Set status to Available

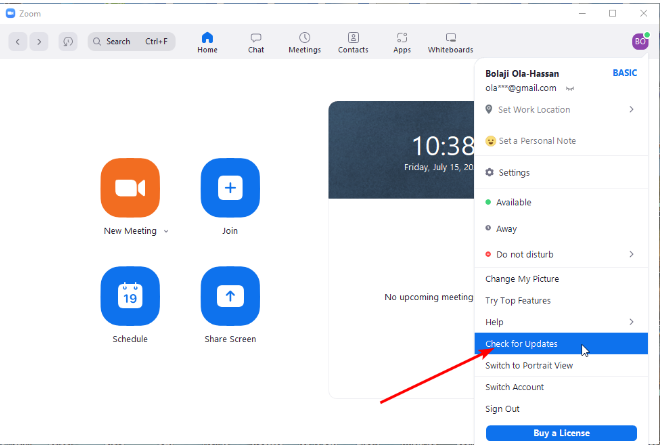(514, 202)
